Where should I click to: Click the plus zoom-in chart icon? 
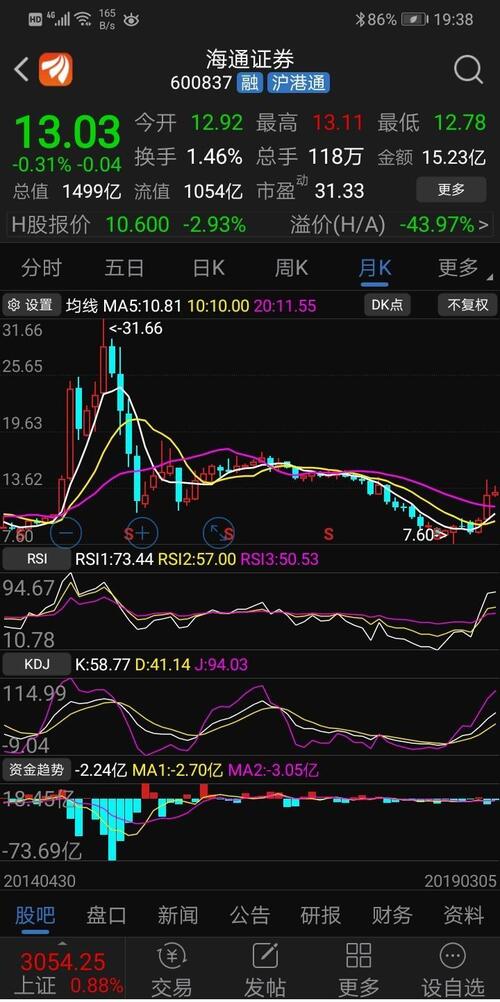coord(142,532)
